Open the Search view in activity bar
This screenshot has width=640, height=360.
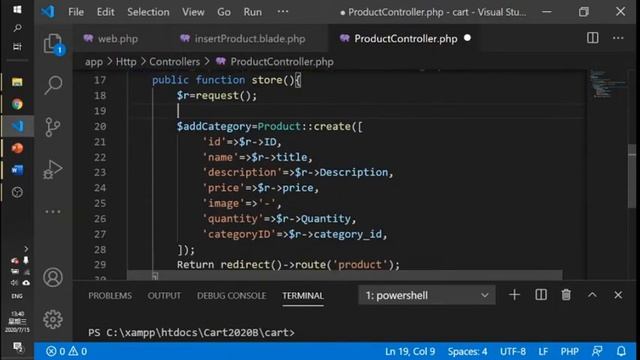pos(53,85)
